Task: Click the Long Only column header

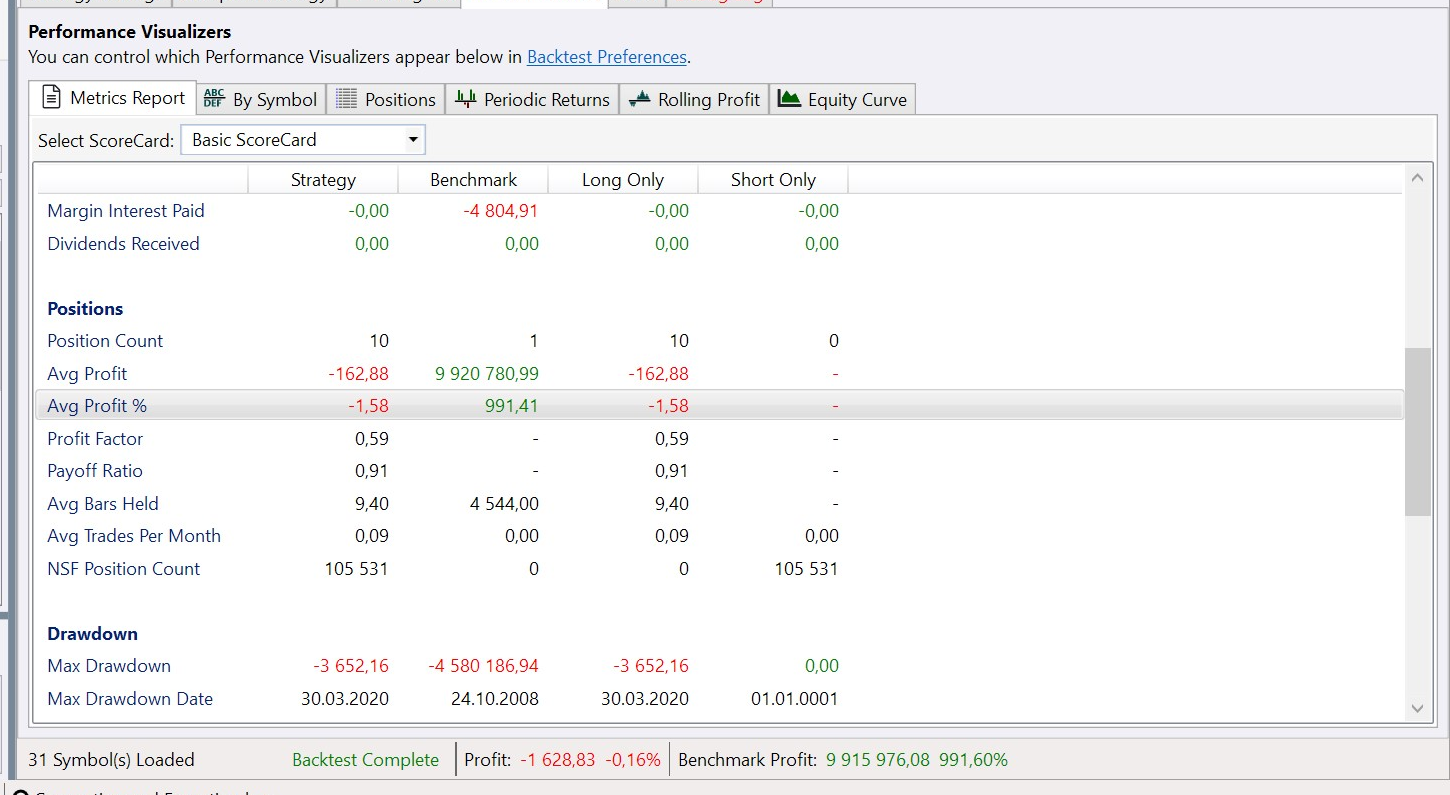Action: click(x=623, y=180)
